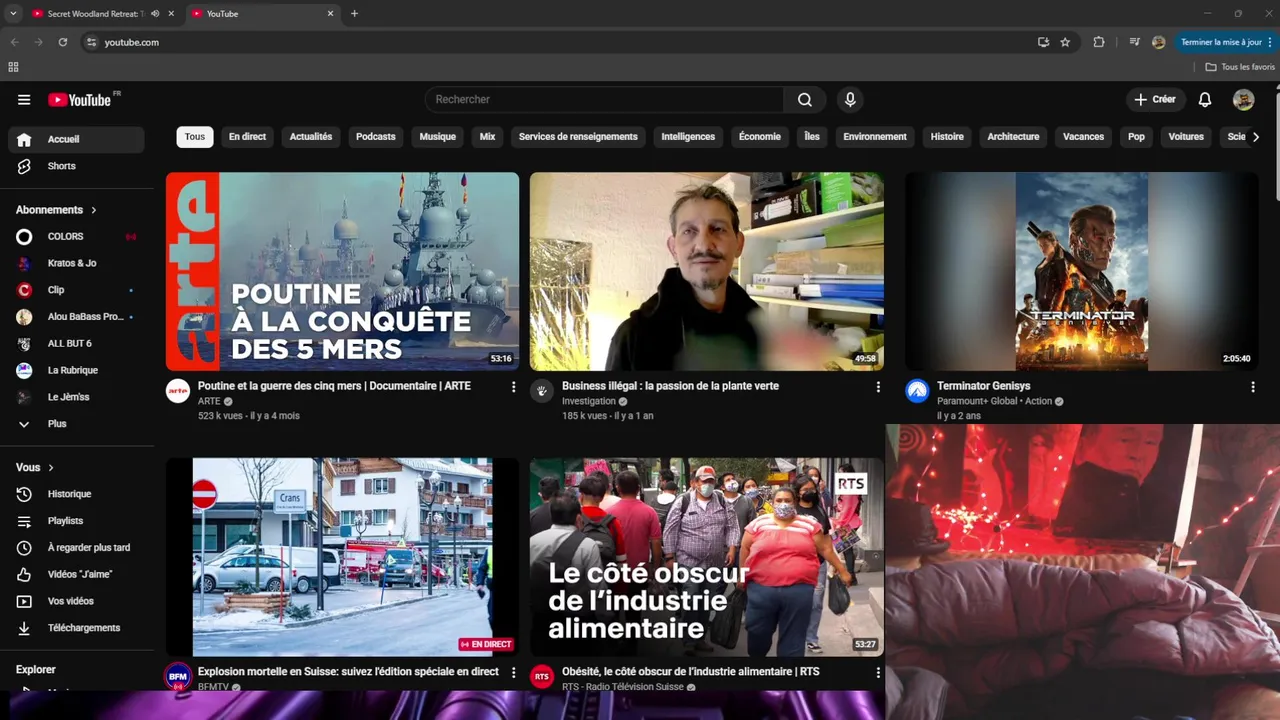The height and width of the screenshot is (720, 1280).
Task: Play the RTS industrie alimentaire thumbnail
Action: click(x=706, y=557)
